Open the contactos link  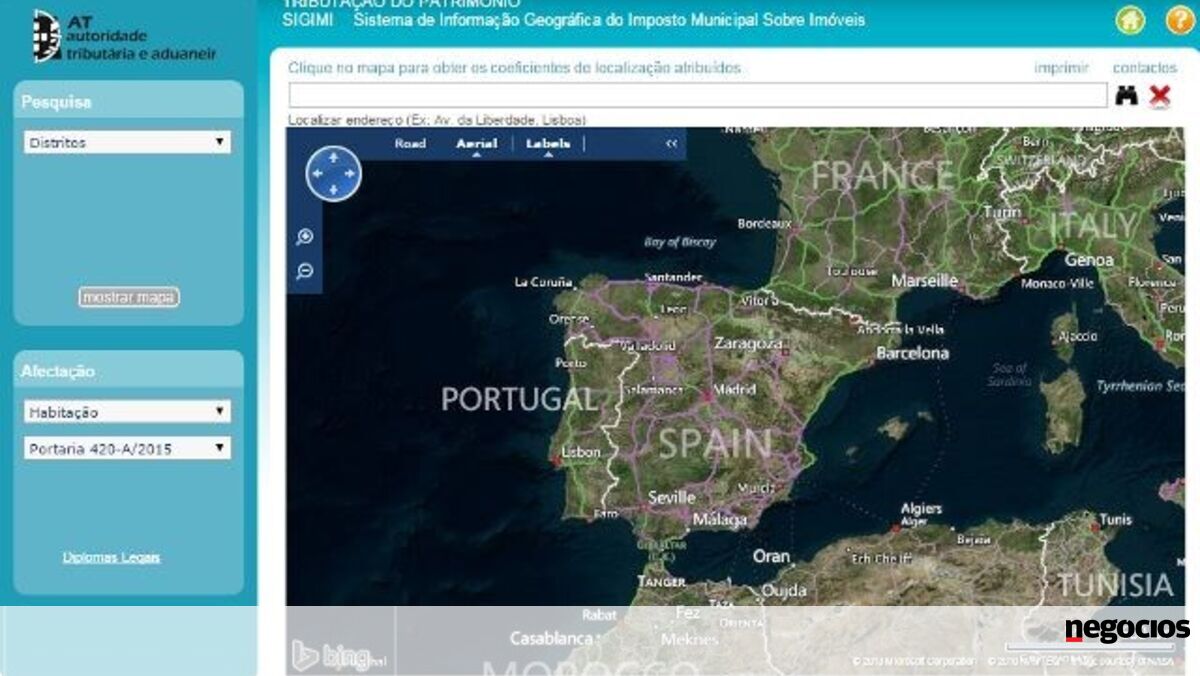(x=1145, y=68)
